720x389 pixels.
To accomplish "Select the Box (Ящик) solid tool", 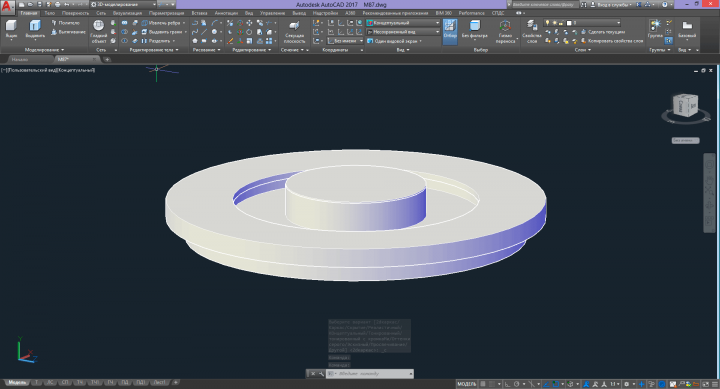I will 11,29.
